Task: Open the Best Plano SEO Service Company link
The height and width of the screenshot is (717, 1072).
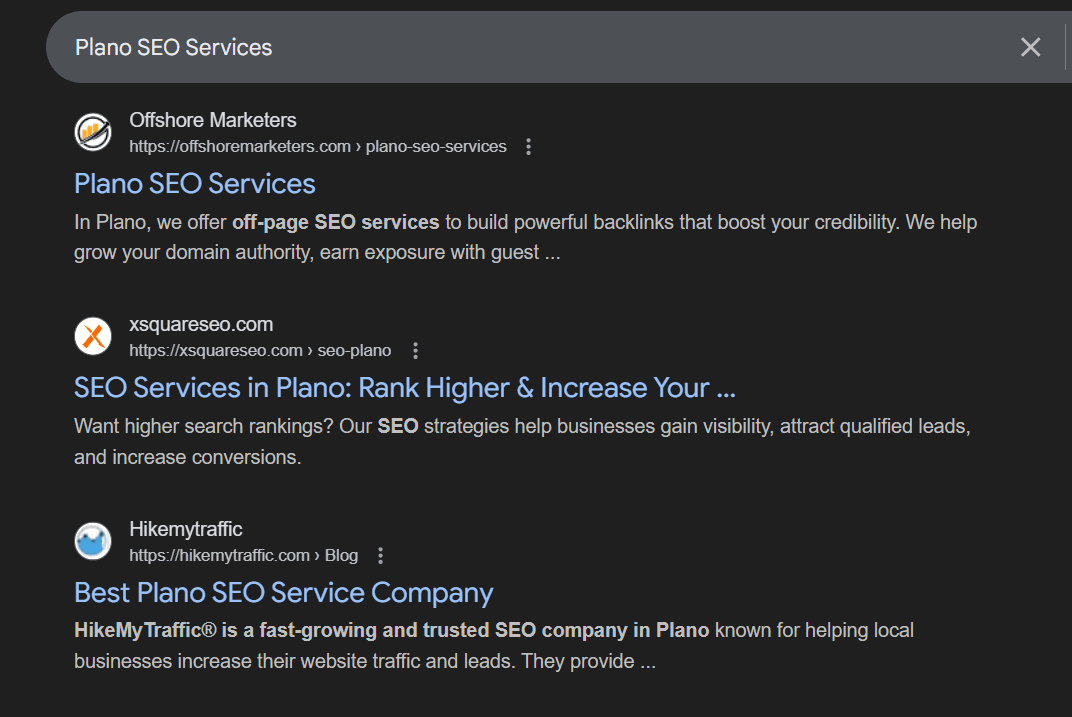Action: (283, 592)
